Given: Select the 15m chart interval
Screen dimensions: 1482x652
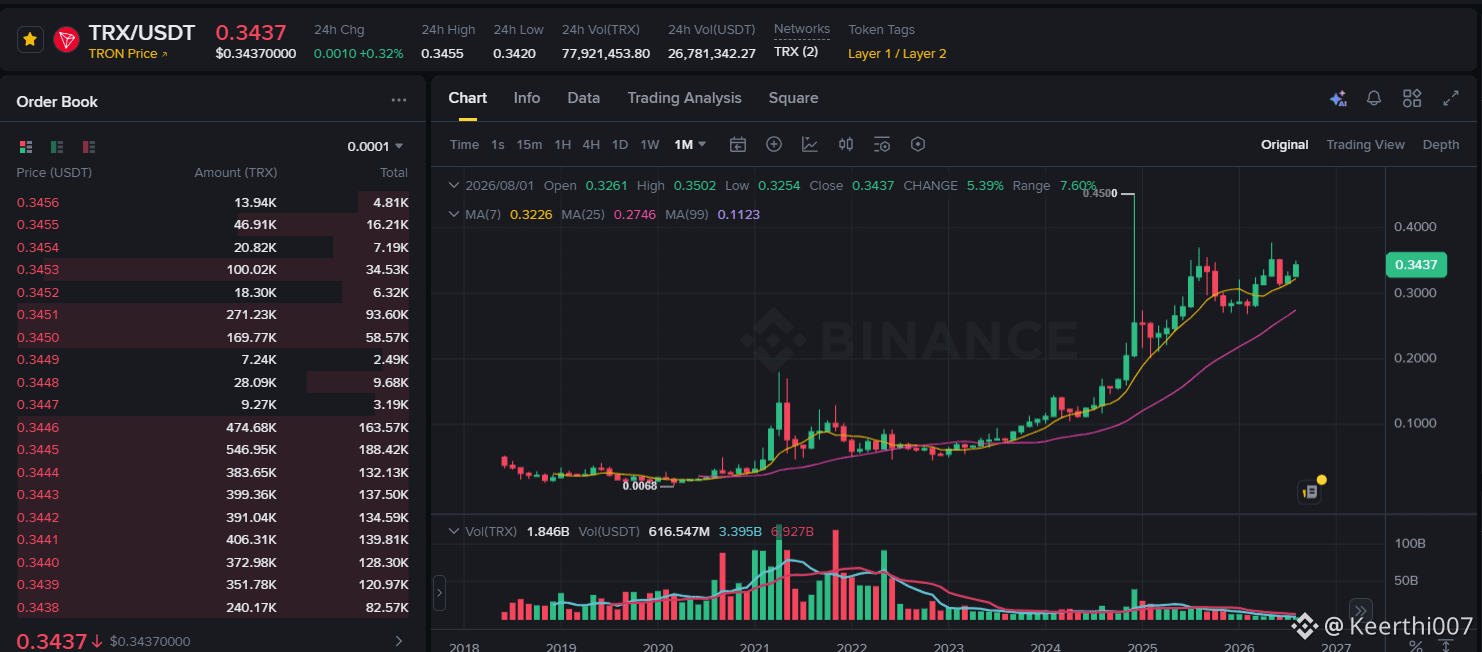Looking at the screenshot, I should pyautogui.click(x=529, y=145).
